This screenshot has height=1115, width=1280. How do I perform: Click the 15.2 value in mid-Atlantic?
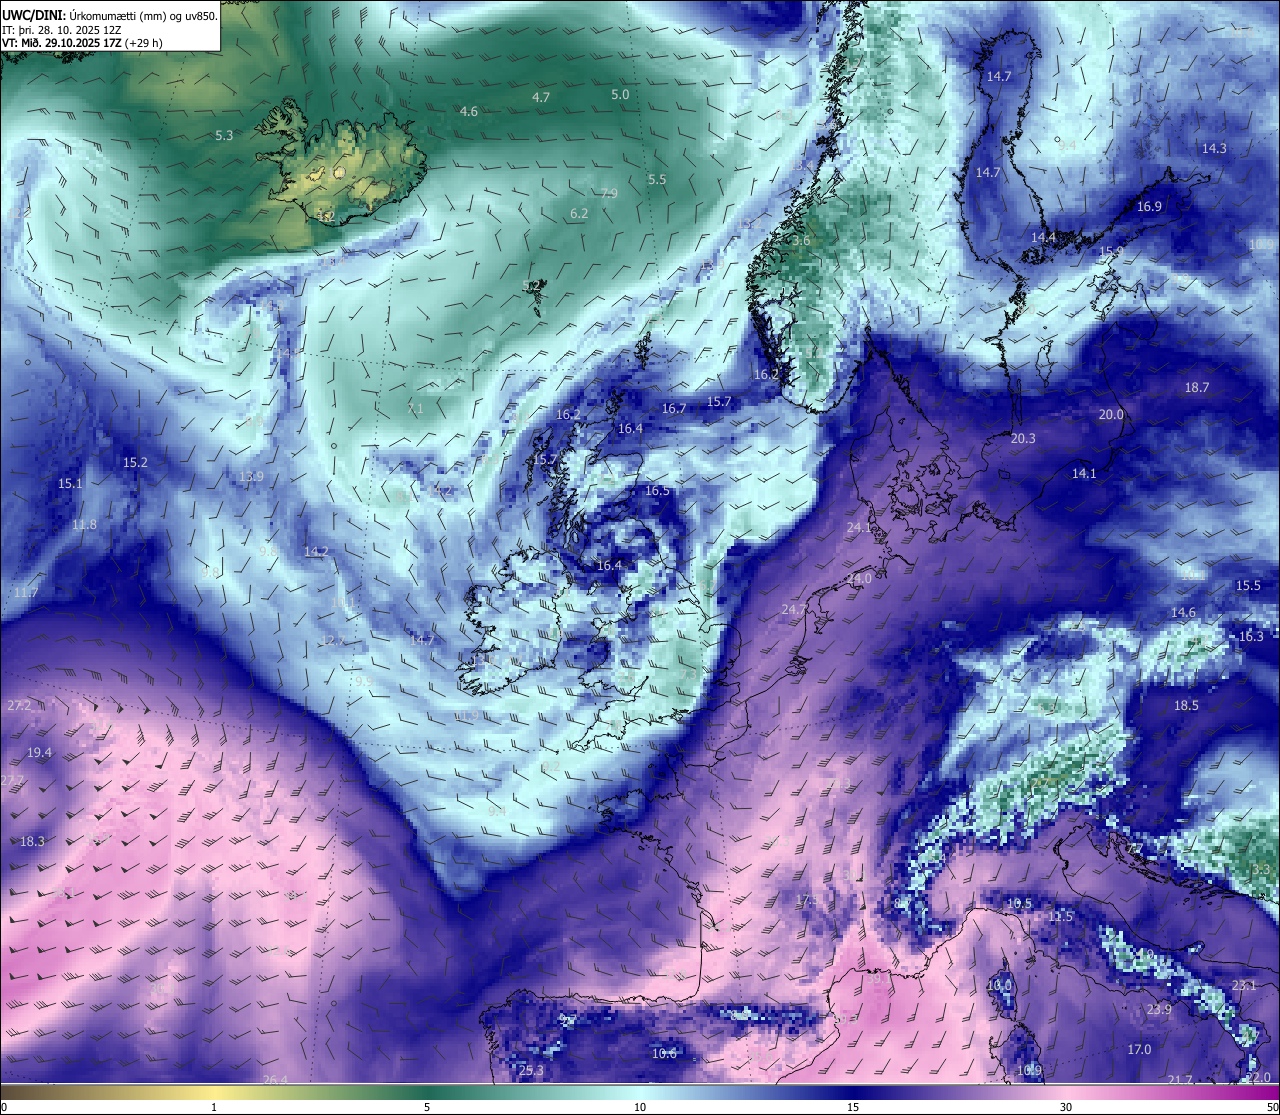135,463
